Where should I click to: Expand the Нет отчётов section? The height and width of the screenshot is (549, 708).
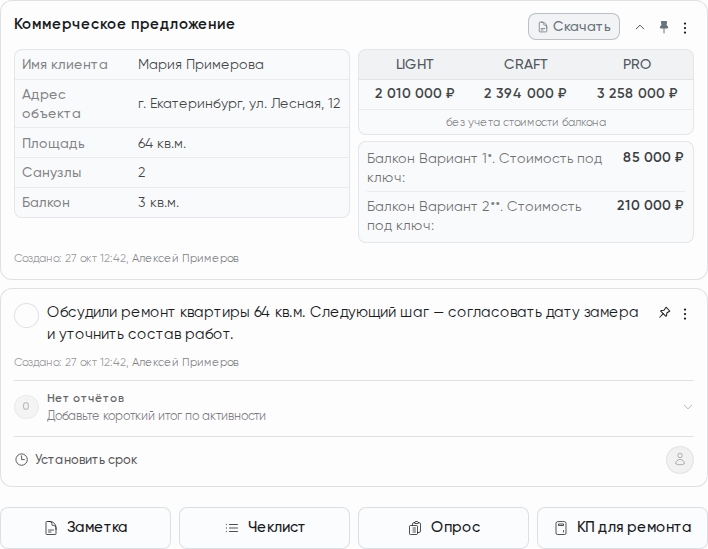(x=688, y=407)
